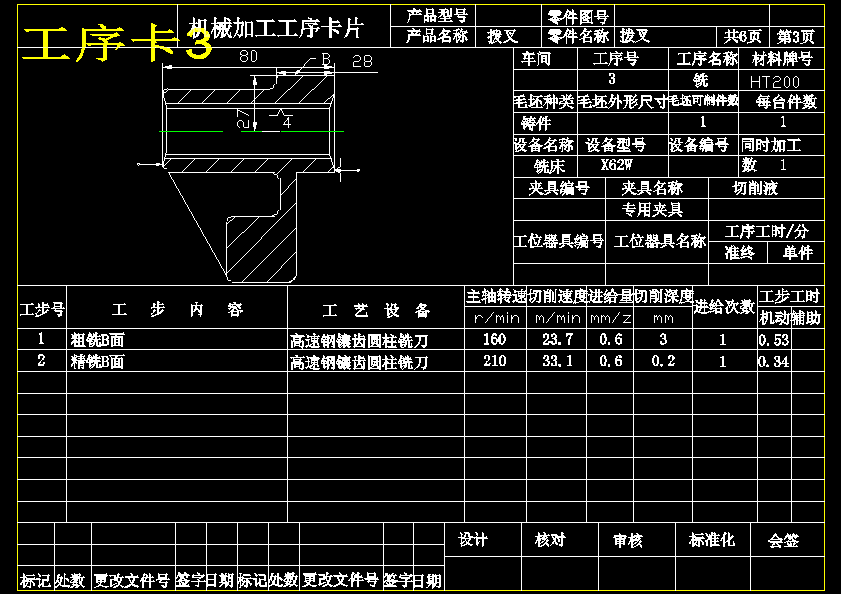Select the 工步号 column header
This screenshot has width=841, height=594.
(42, 310)
